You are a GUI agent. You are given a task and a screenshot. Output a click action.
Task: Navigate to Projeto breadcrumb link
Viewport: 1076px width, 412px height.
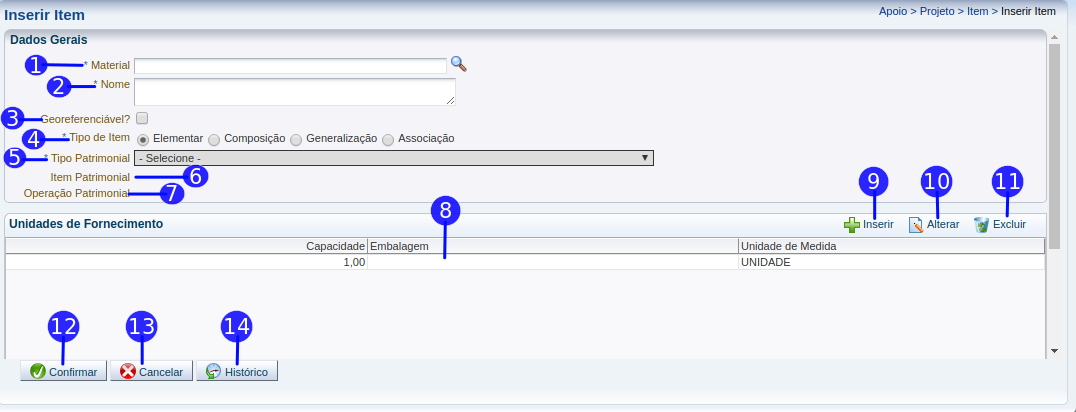coord(936,12)
